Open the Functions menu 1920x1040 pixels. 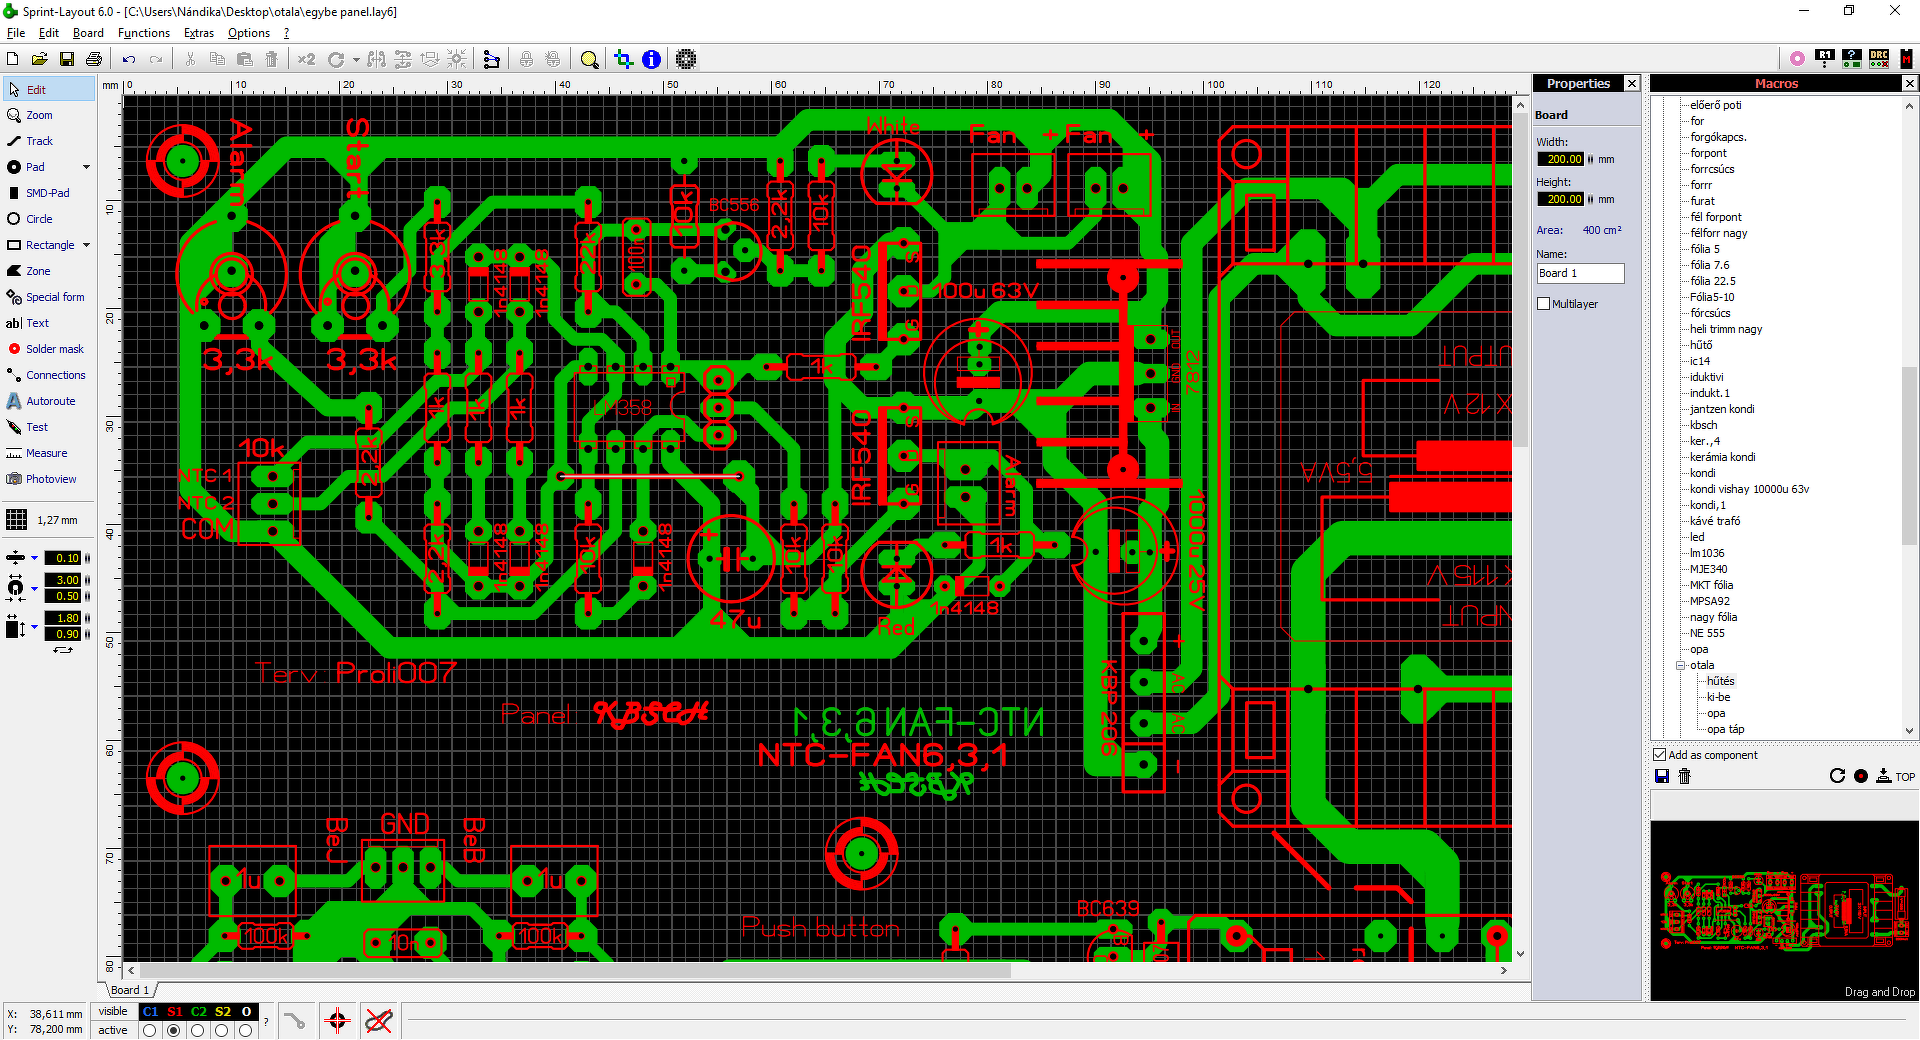144,33
